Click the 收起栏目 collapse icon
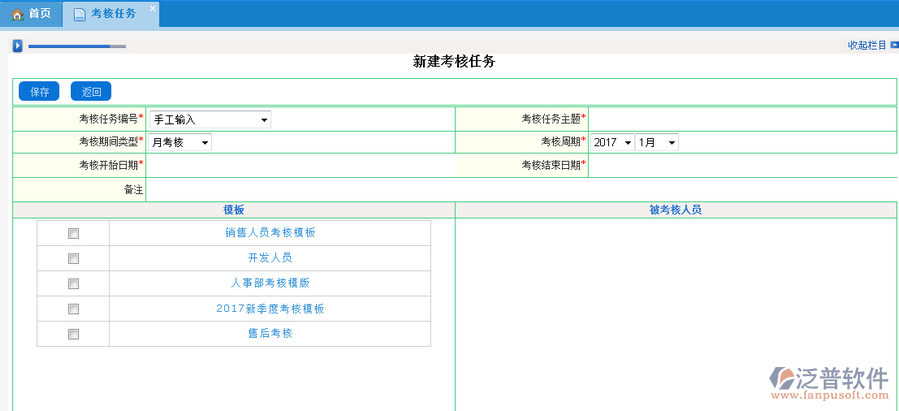Image resolution: width=899 pixels, height=411 pixels. pos(893,45)
